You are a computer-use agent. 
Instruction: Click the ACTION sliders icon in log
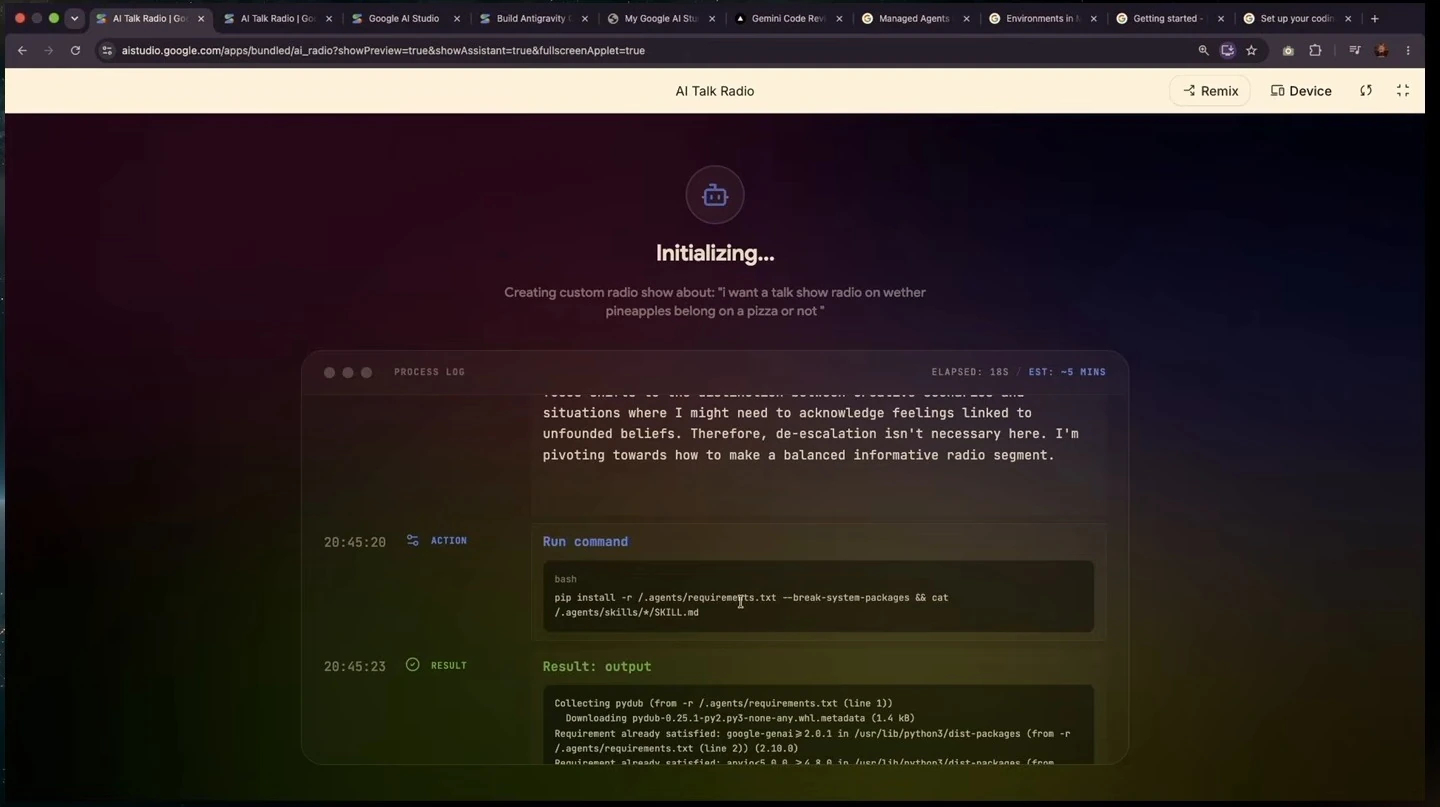click(412, 541)
